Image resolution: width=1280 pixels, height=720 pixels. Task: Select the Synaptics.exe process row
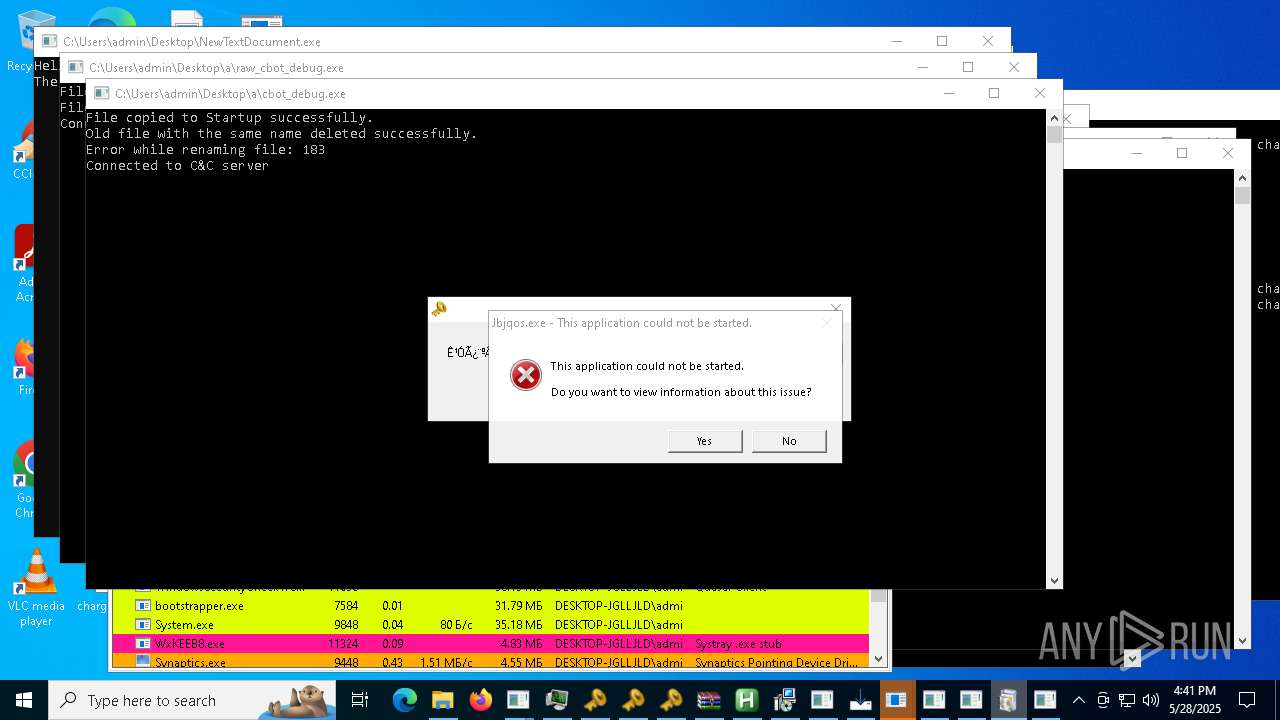[x=490, y=662]
